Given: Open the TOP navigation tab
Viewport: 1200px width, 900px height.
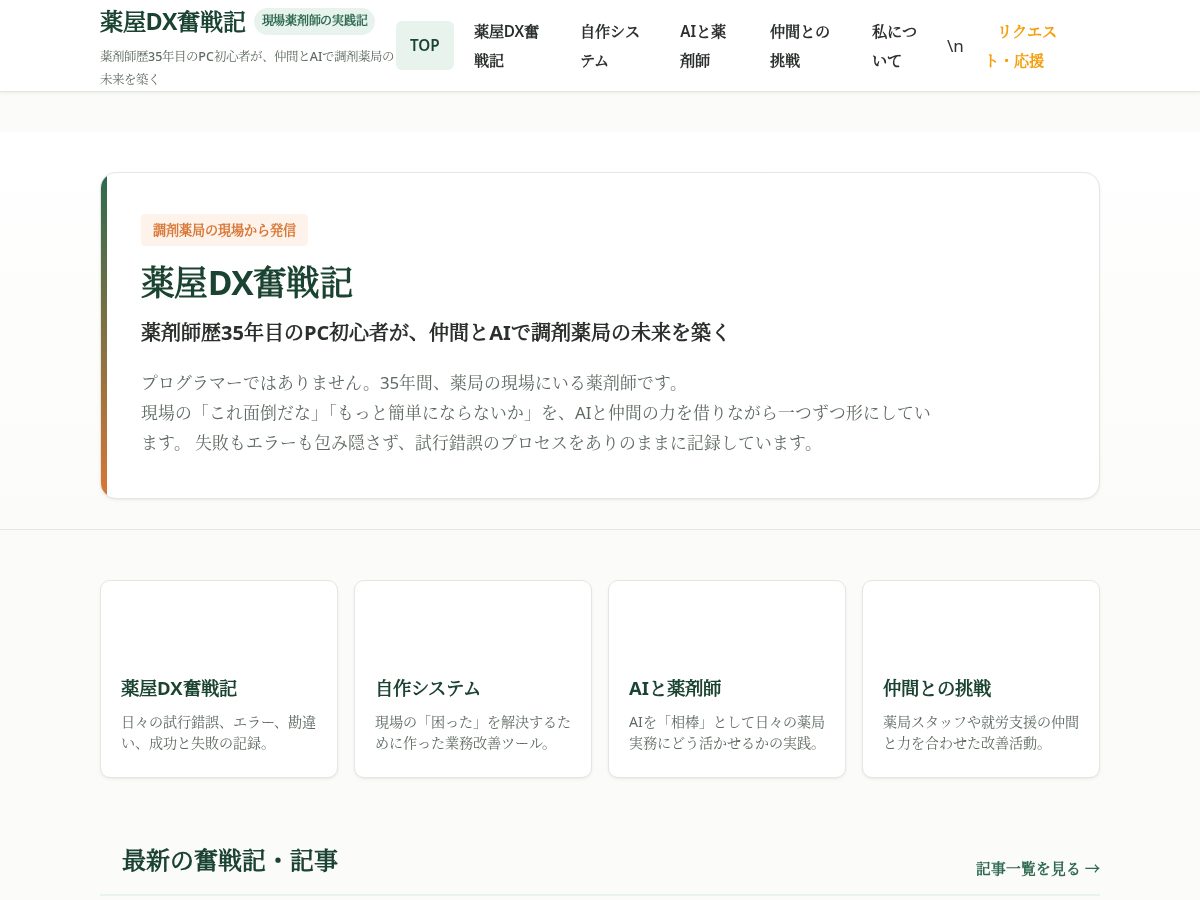Looking at the screenshot, I should coord(425,45).
